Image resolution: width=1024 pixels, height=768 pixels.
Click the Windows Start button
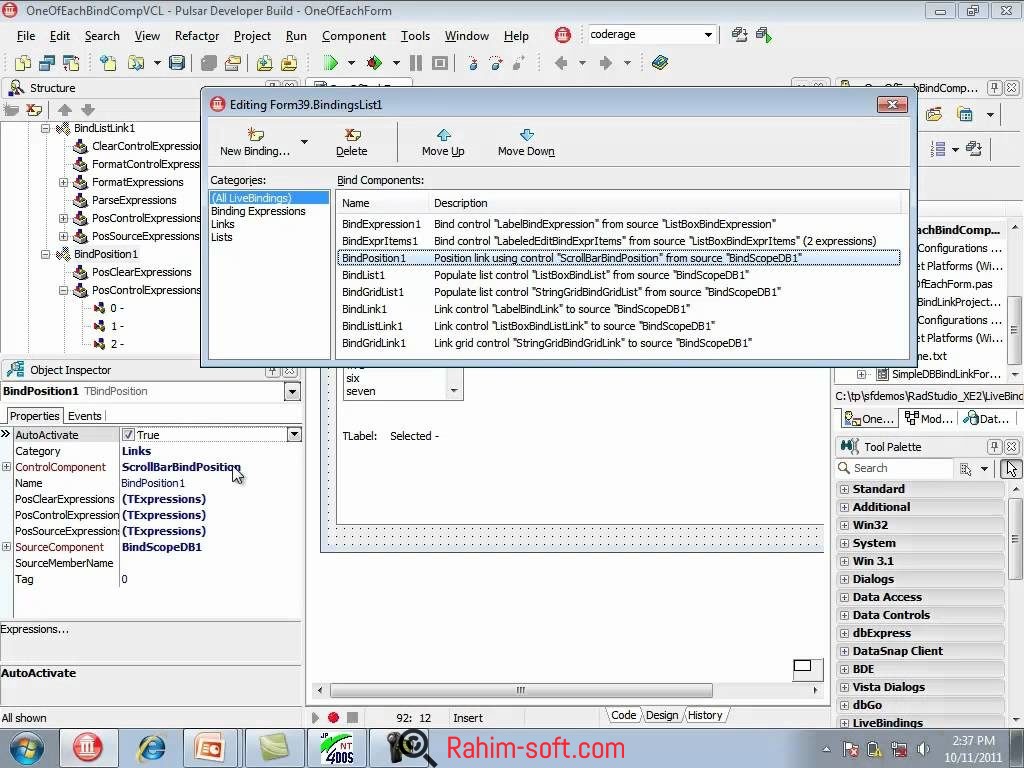tap(26, 748)
